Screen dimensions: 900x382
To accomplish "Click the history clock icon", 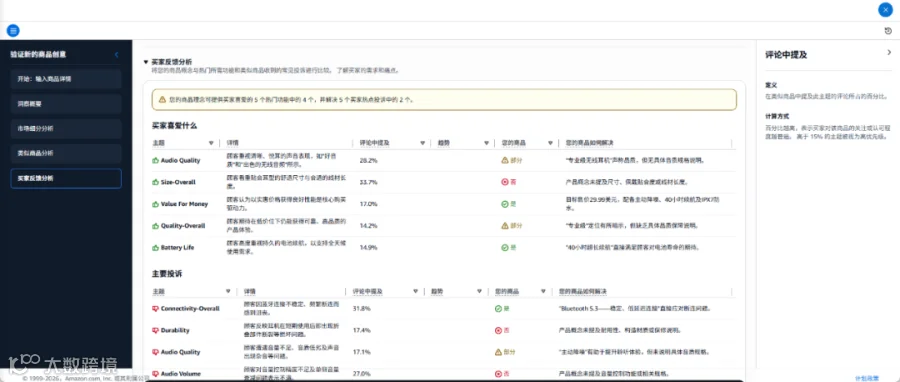I will tap(889, 31).
